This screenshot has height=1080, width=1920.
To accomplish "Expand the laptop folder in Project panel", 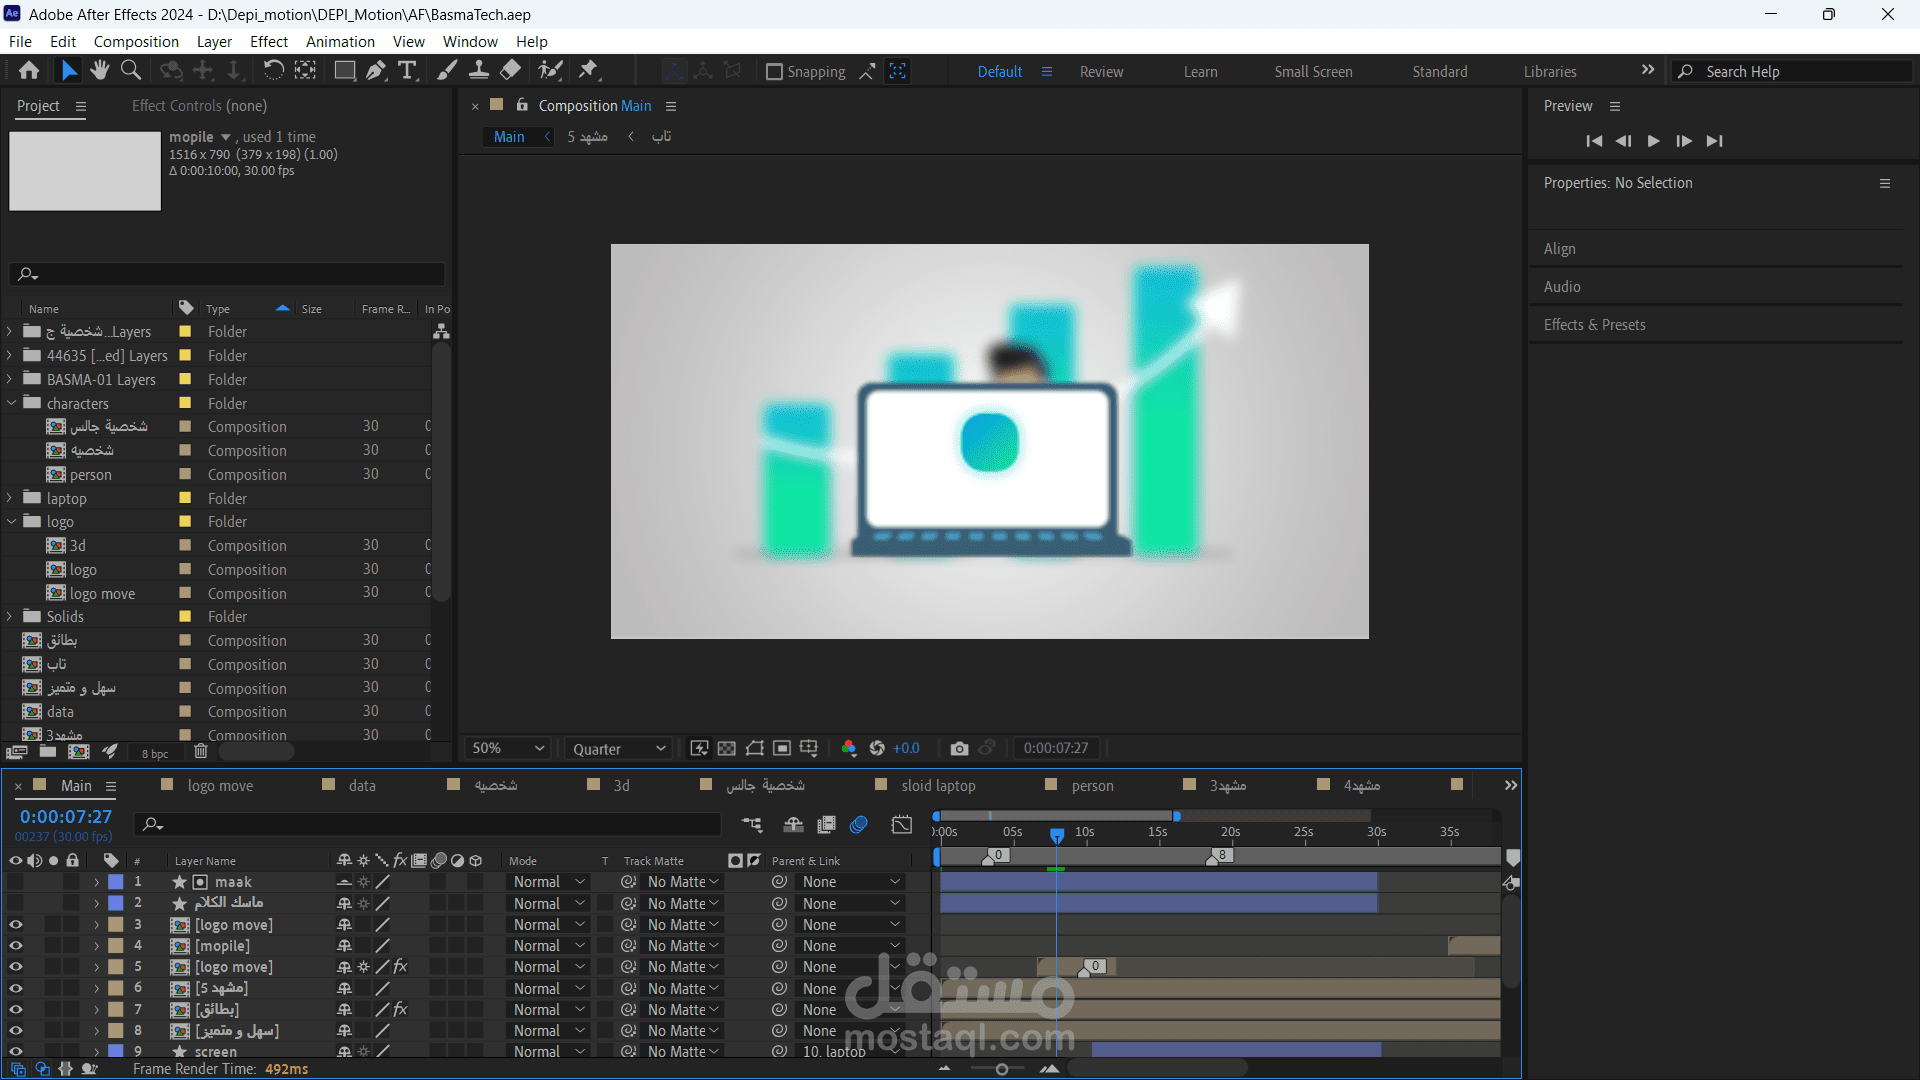I will pyautogui.click(x=11, y=498).
